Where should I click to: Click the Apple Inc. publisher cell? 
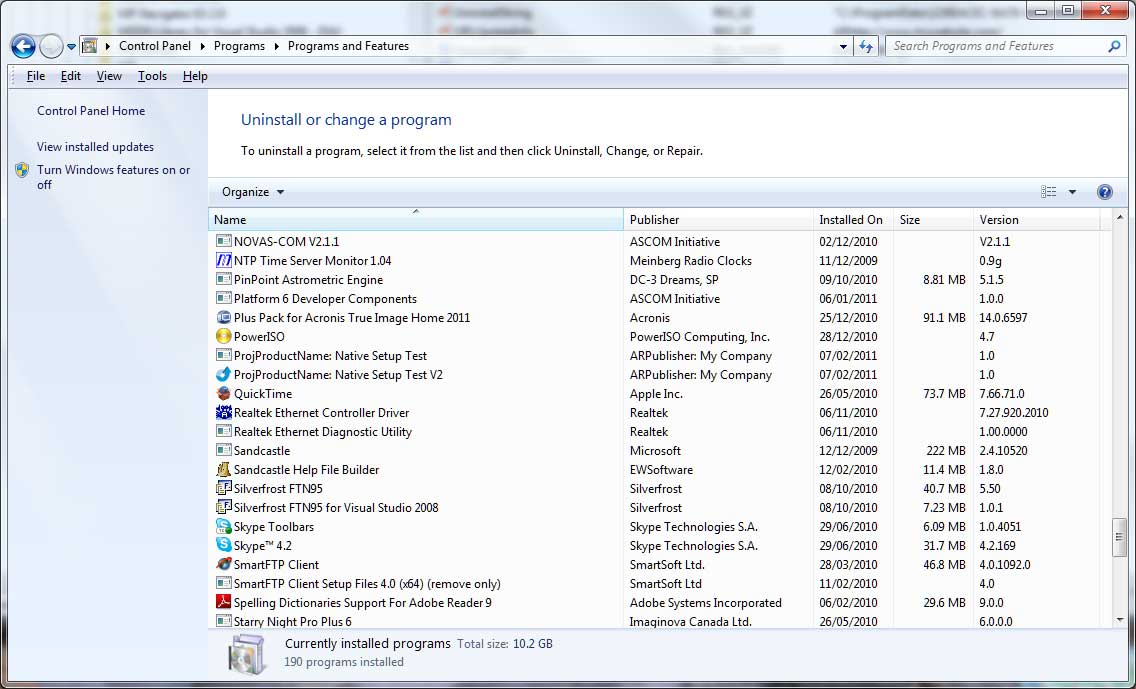click(x=656, y=394)
